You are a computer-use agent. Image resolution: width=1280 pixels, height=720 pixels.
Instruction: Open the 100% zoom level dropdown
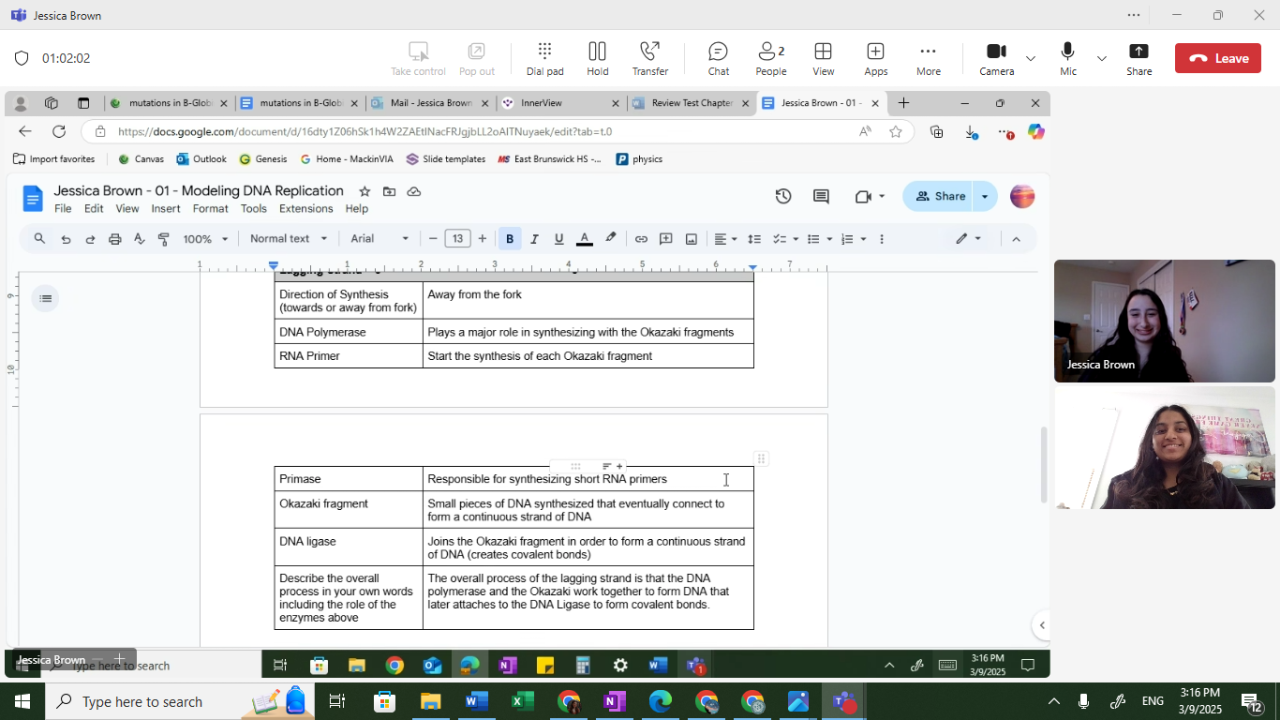pyautogui.click(x=205, y=239)
